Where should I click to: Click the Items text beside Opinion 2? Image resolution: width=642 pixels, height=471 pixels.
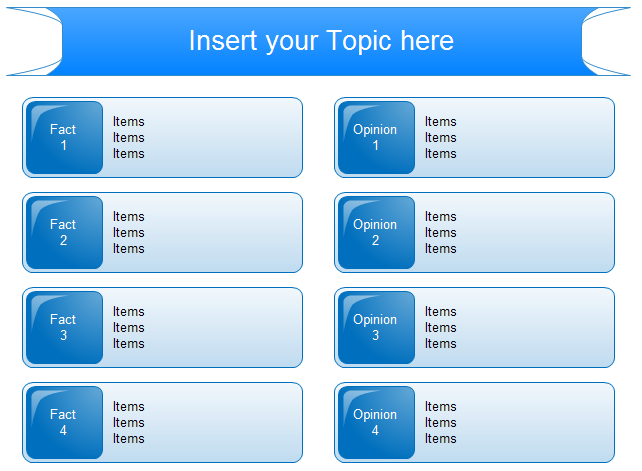coord(440,233)
